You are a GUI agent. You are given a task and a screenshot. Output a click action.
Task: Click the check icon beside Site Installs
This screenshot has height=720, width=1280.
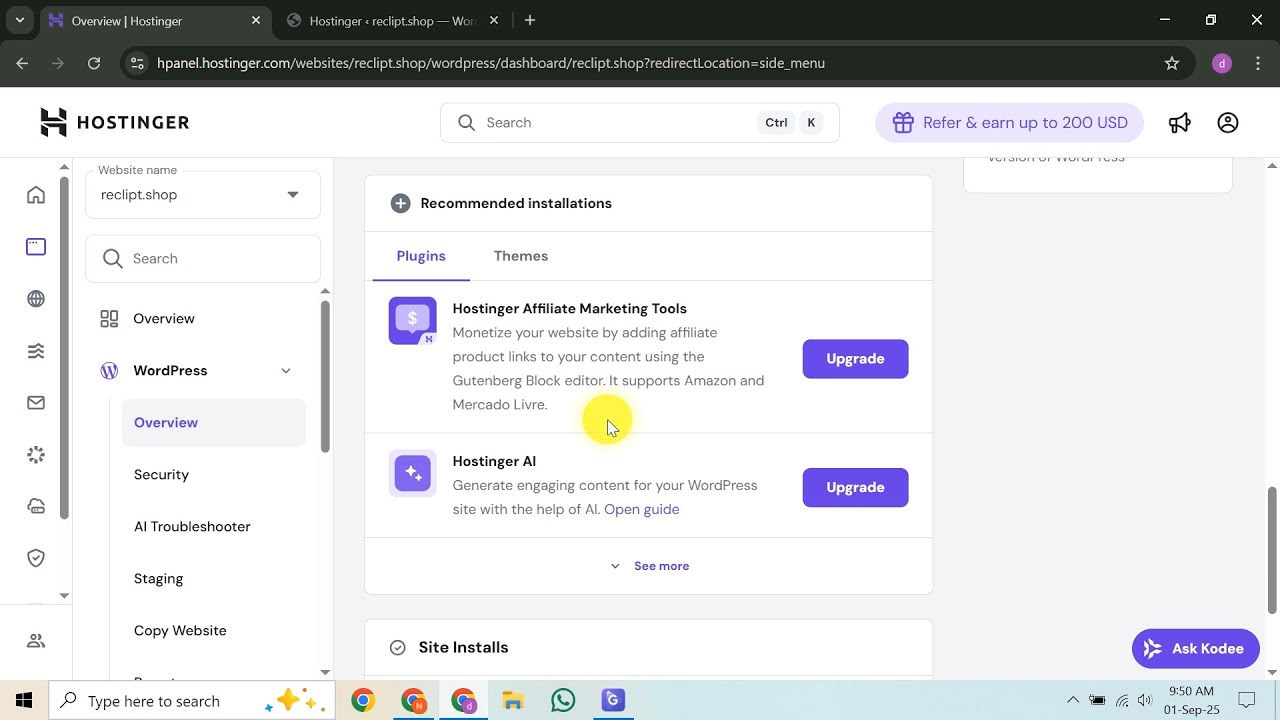(x=397, y=648)
